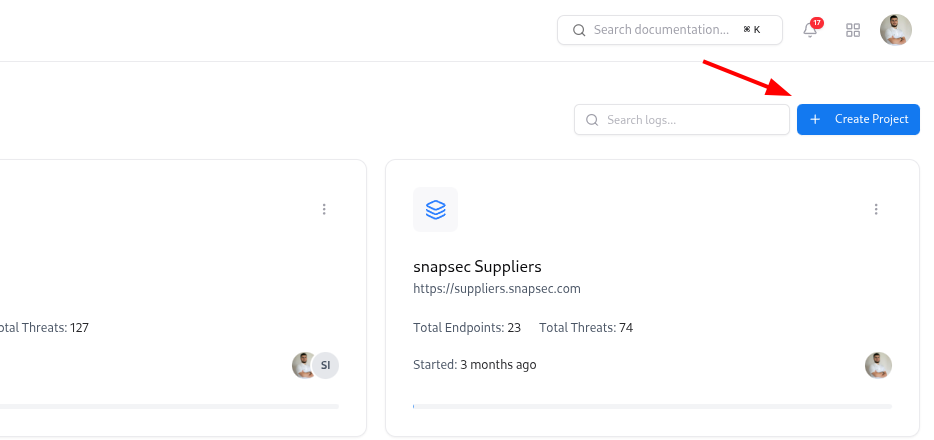
Task: Click the 'Started: 3 months ago' text
Action: coord(475,364)
